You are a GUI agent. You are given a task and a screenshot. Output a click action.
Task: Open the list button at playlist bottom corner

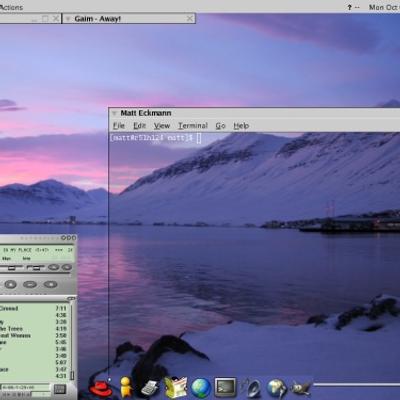coord(60,389)
